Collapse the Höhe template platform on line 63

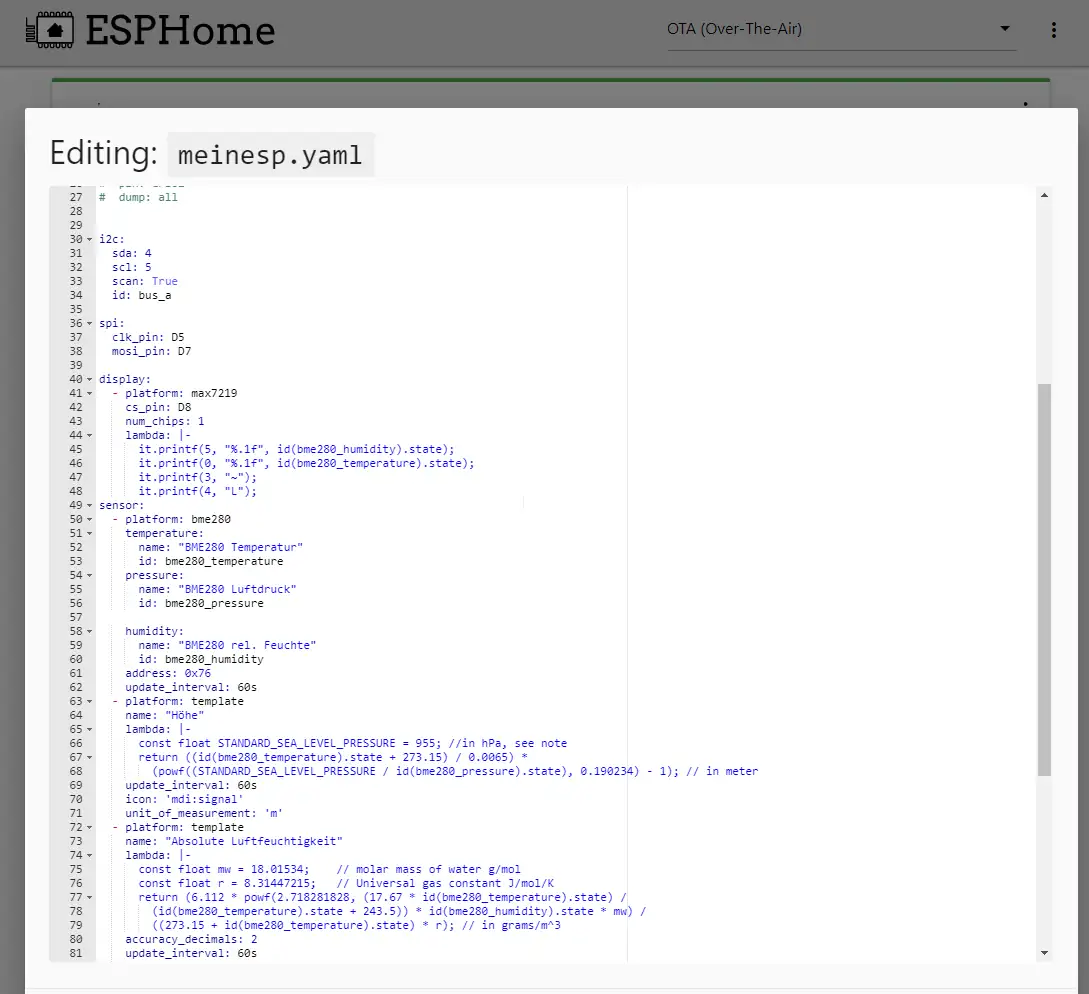[90, 702]
